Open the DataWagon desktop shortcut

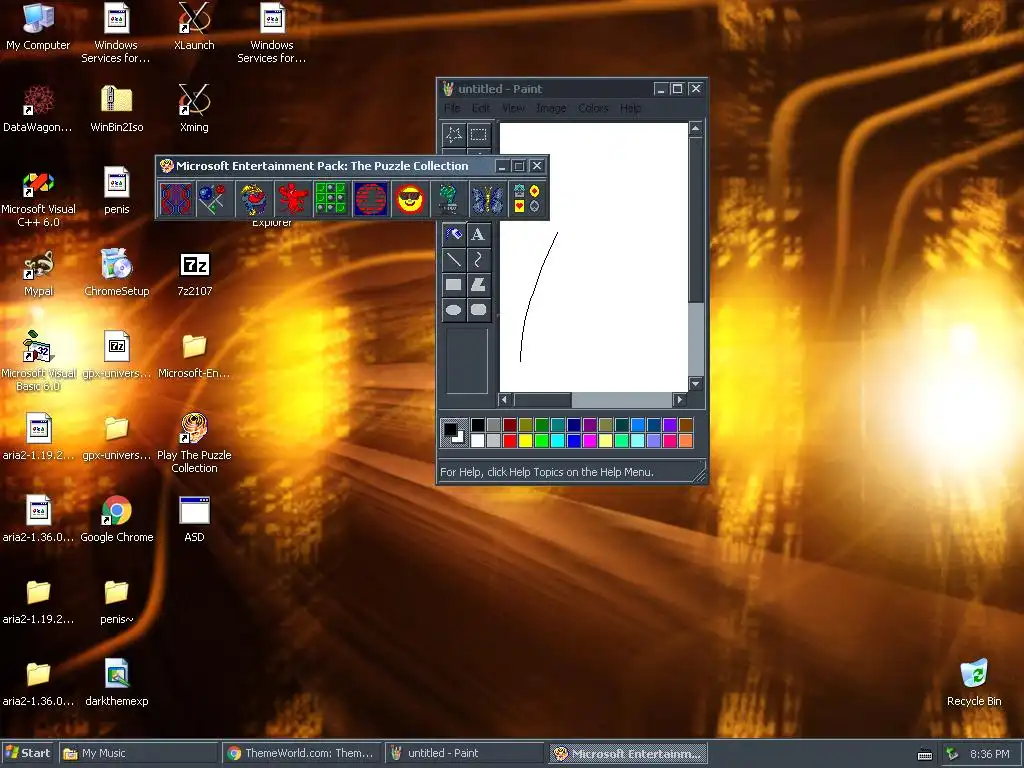point(38,108)
